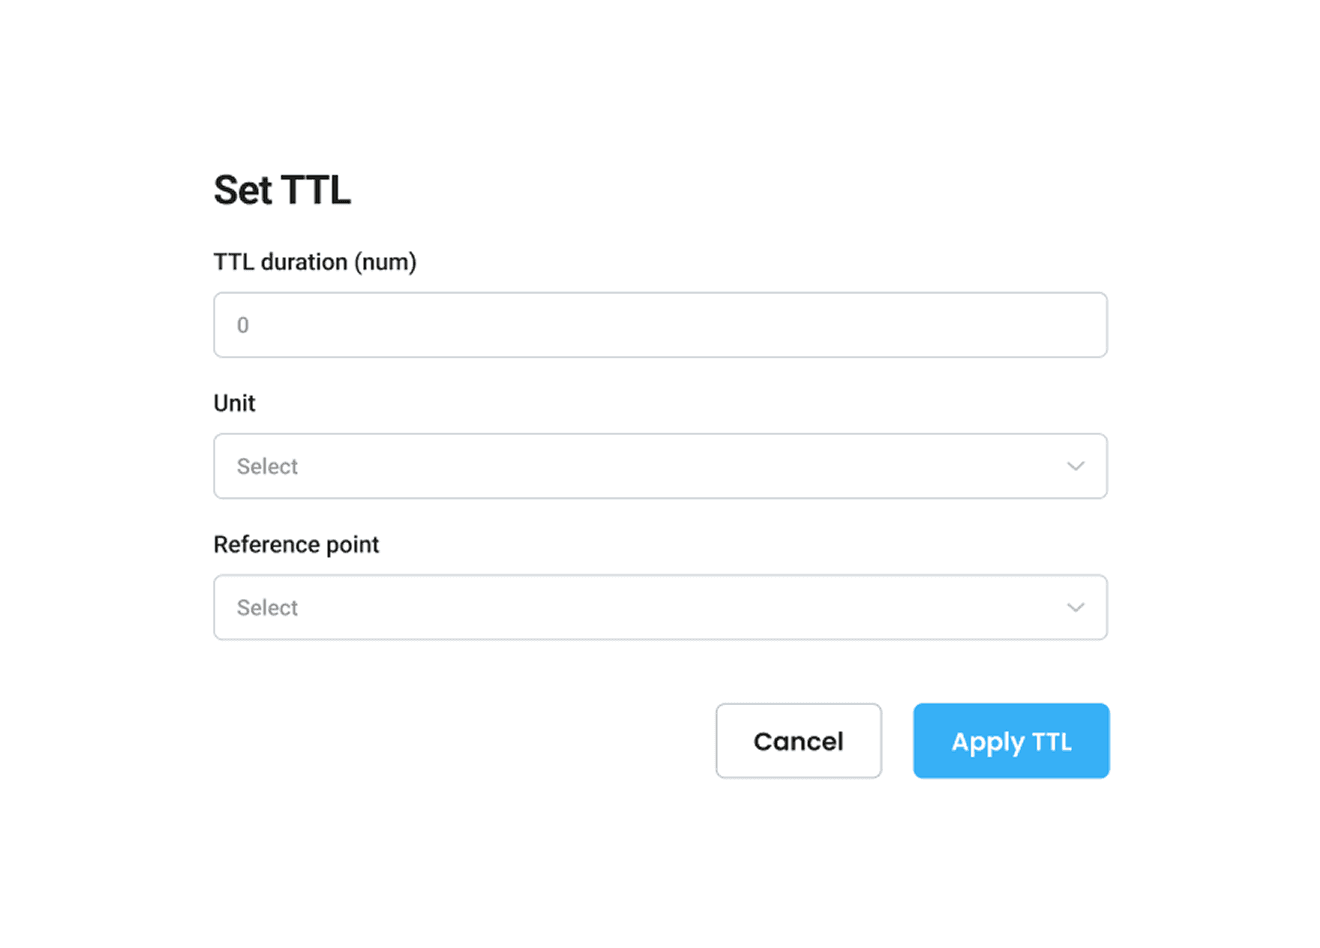Click the Reference point label text
The image size is (1320, 948).
click(x=296, y=544)
